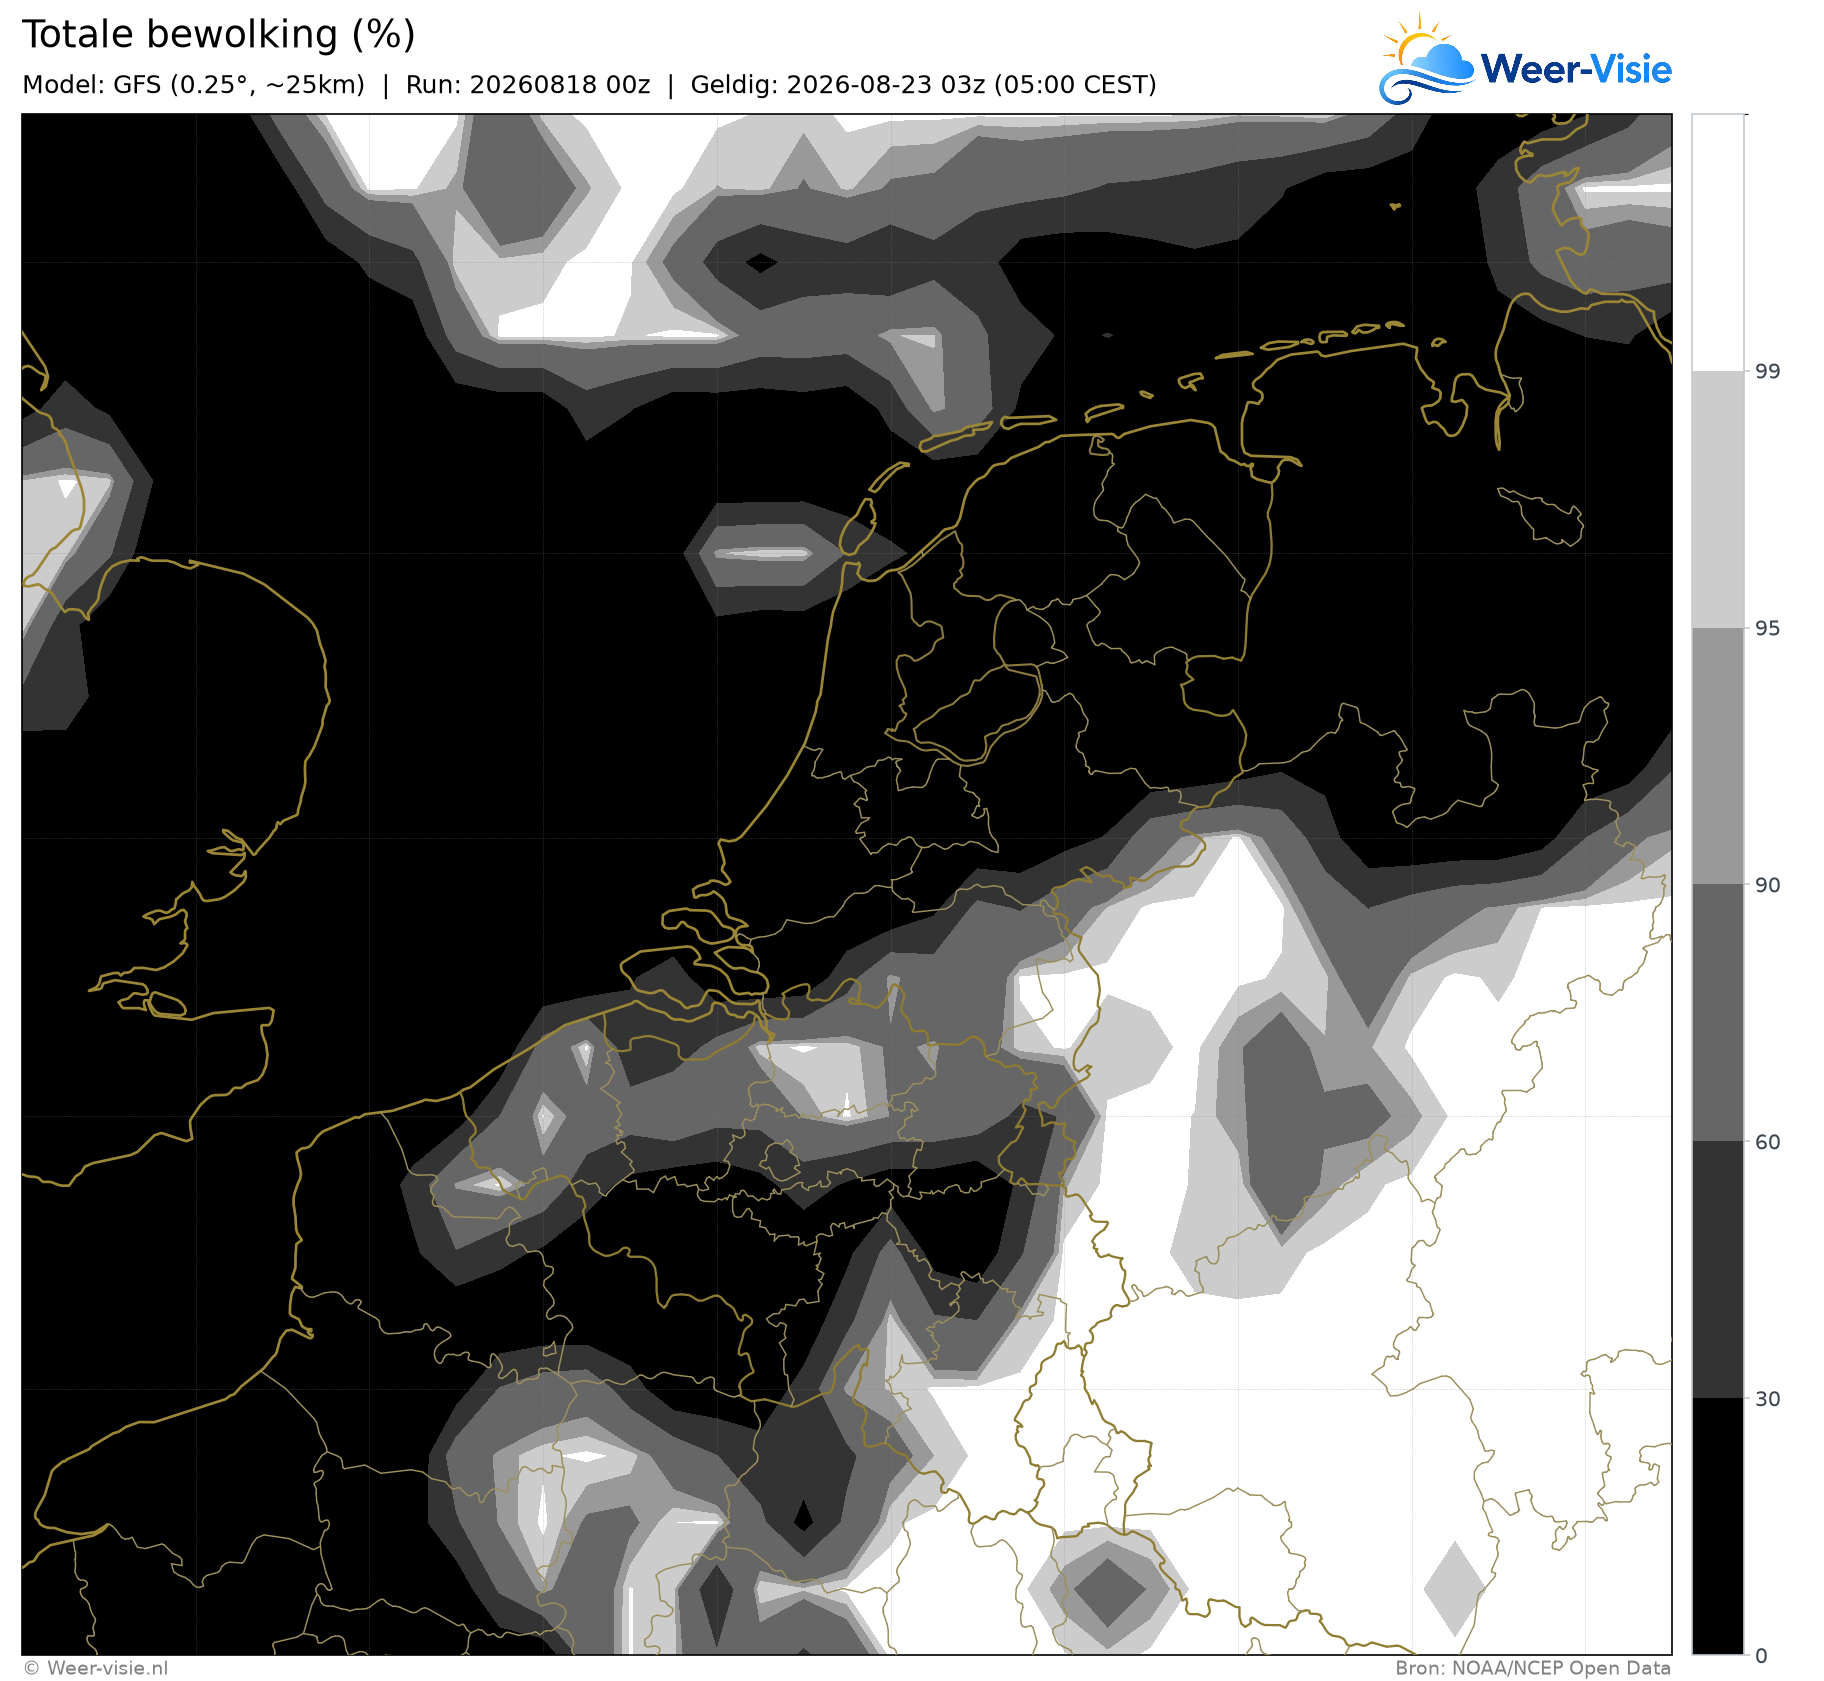The height and width of the screenshot is (1681, 1824).
Task: Click the 99 tick label on colorbar
Action: pyautogui.click(x=1768, y=372)
